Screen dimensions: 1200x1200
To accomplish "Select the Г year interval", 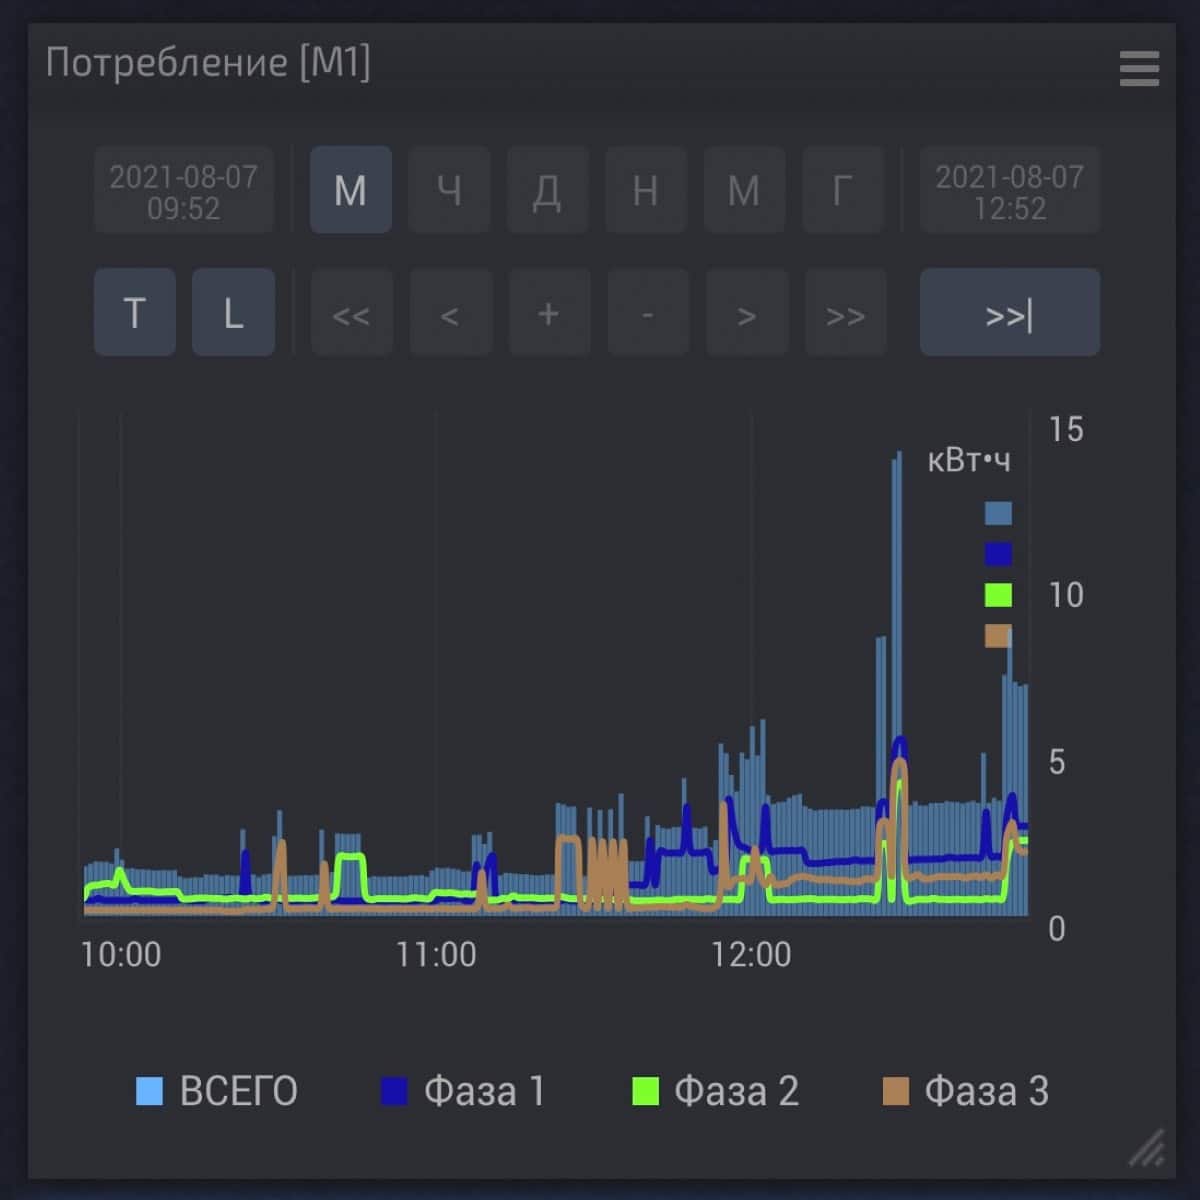I will pos(845,190).
